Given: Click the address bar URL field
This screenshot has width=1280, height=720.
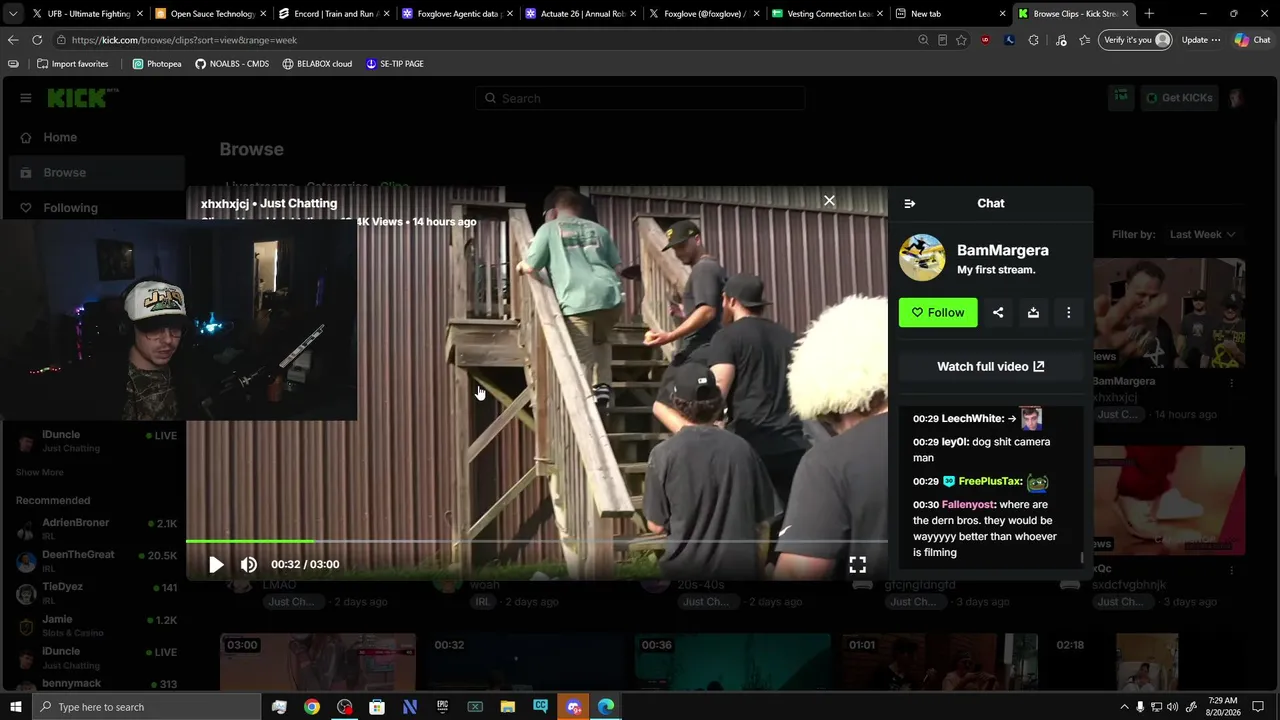Looking at the screenshot, I should 490,40.
